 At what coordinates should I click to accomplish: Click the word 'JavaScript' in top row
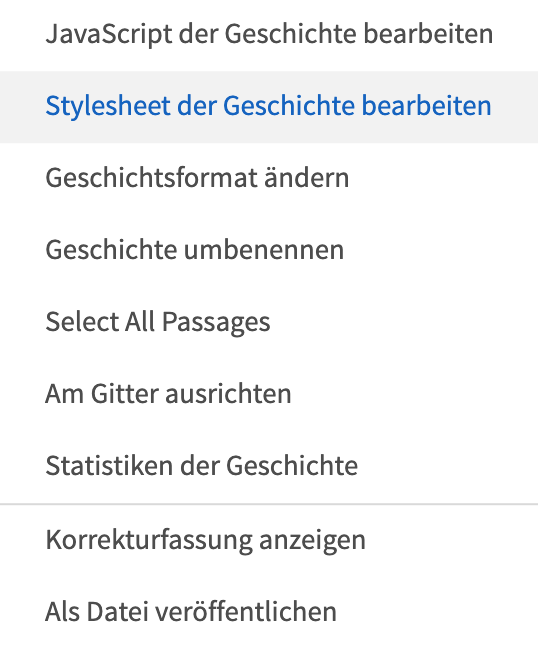pos(108,35)
